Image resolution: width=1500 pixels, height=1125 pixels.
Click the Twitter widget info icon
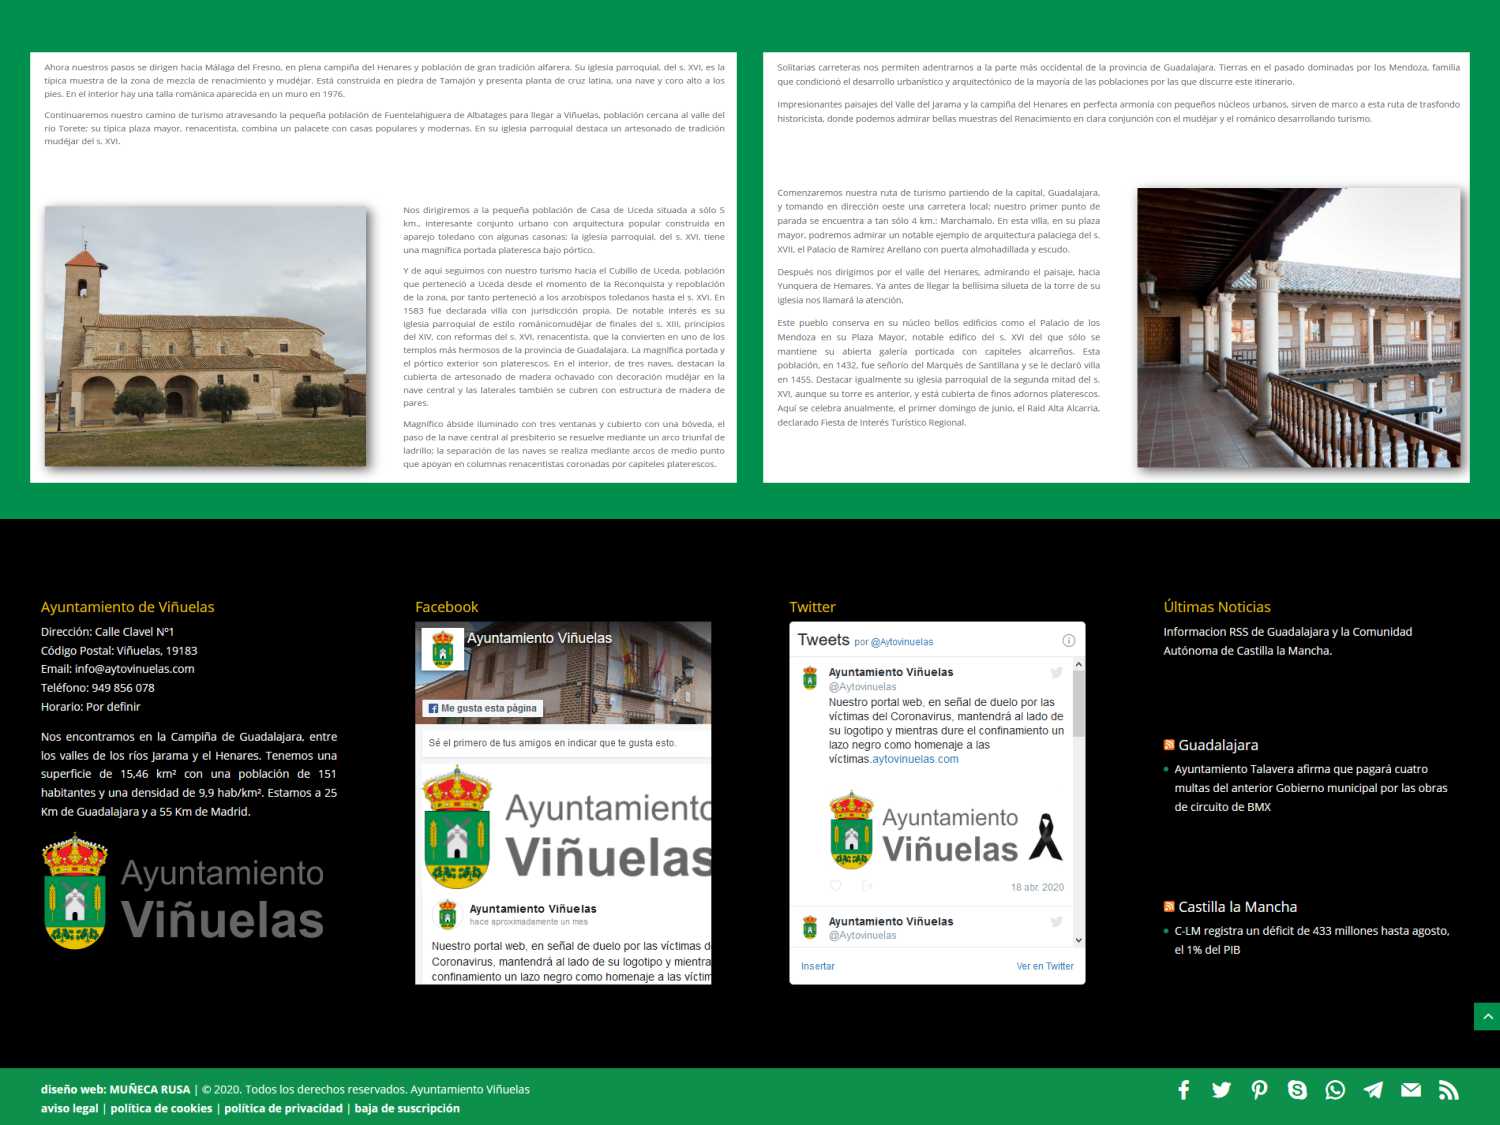[1068, 640]
